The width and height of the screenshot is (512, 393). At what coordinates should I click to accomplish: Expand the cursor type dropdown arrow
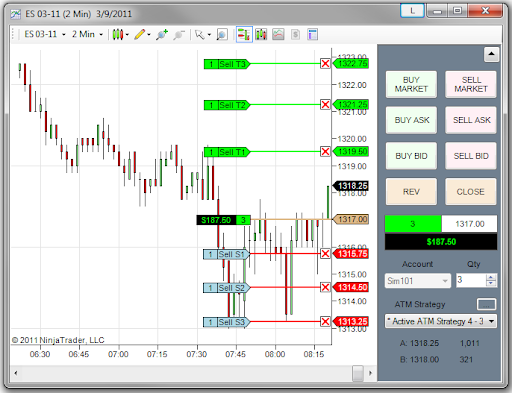coord(209,34)
